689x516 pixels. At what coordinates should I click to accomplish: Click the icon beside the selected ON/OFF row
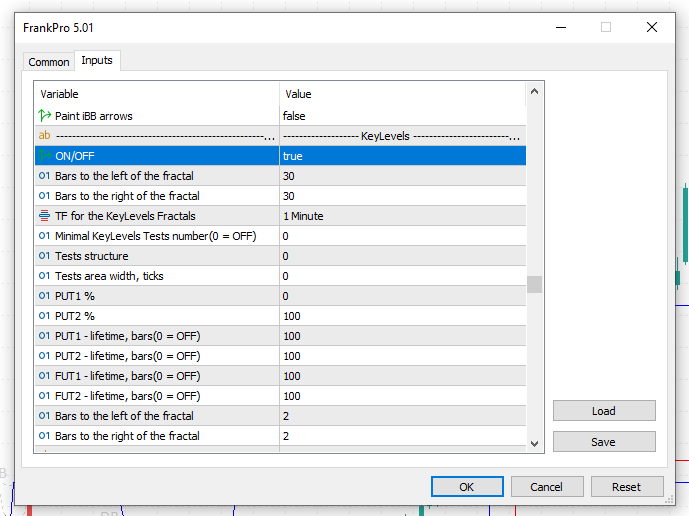pyautogui.click(x=44, y=156)
